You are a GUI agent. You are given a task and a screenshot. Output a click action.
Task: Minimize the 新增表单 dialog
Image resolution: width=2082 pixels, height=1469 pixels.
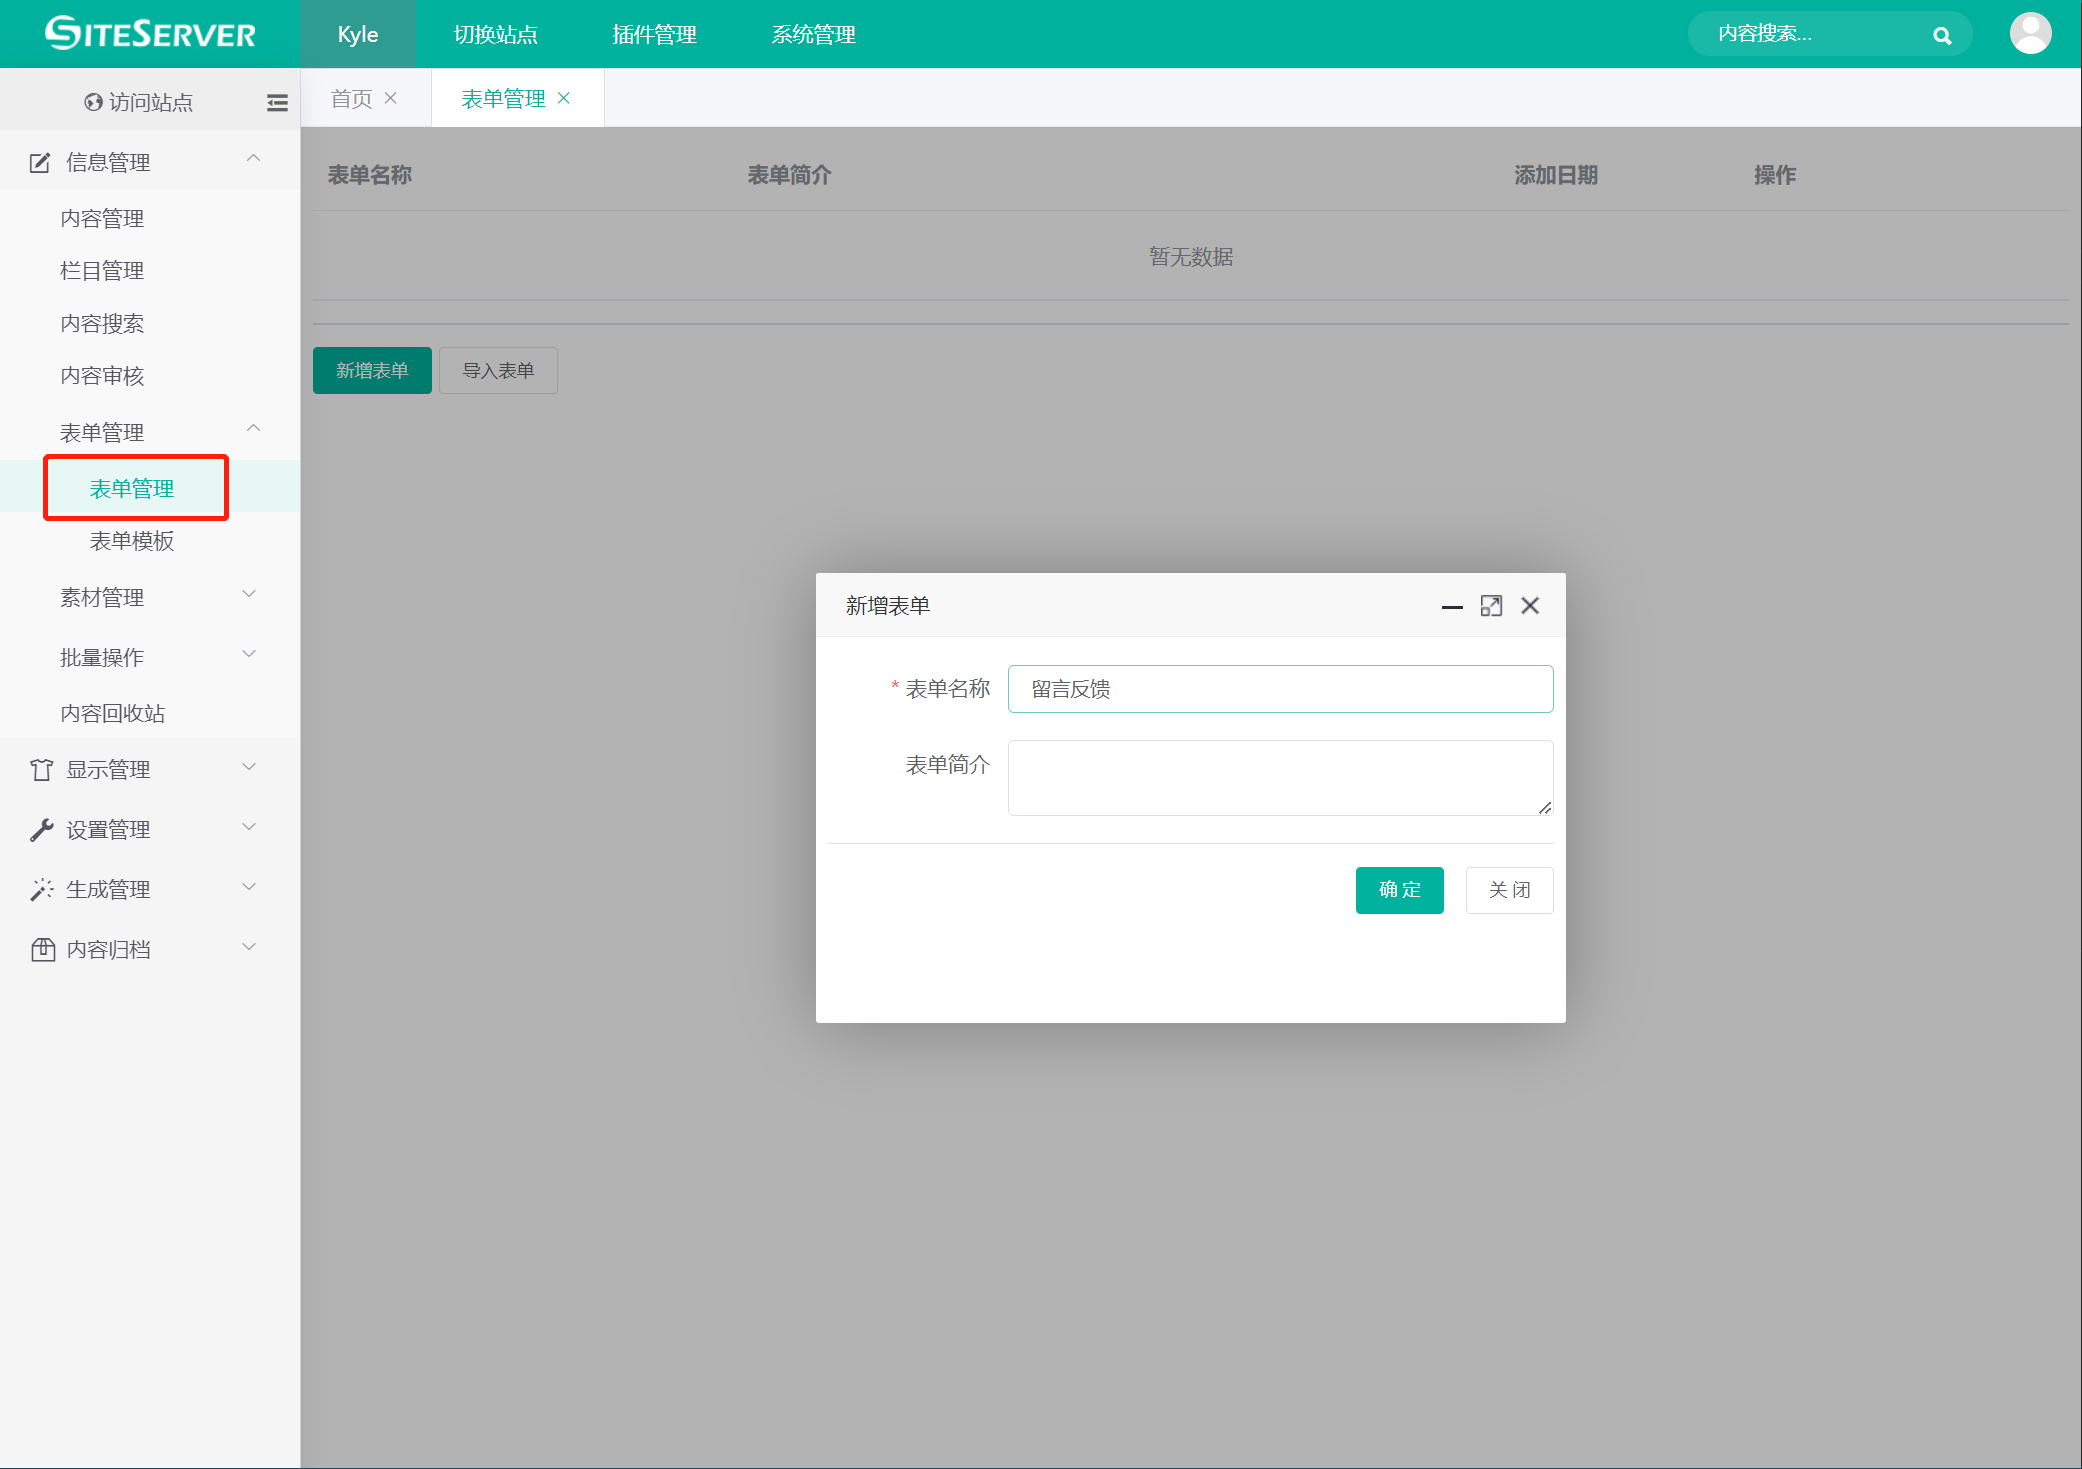1452,606
